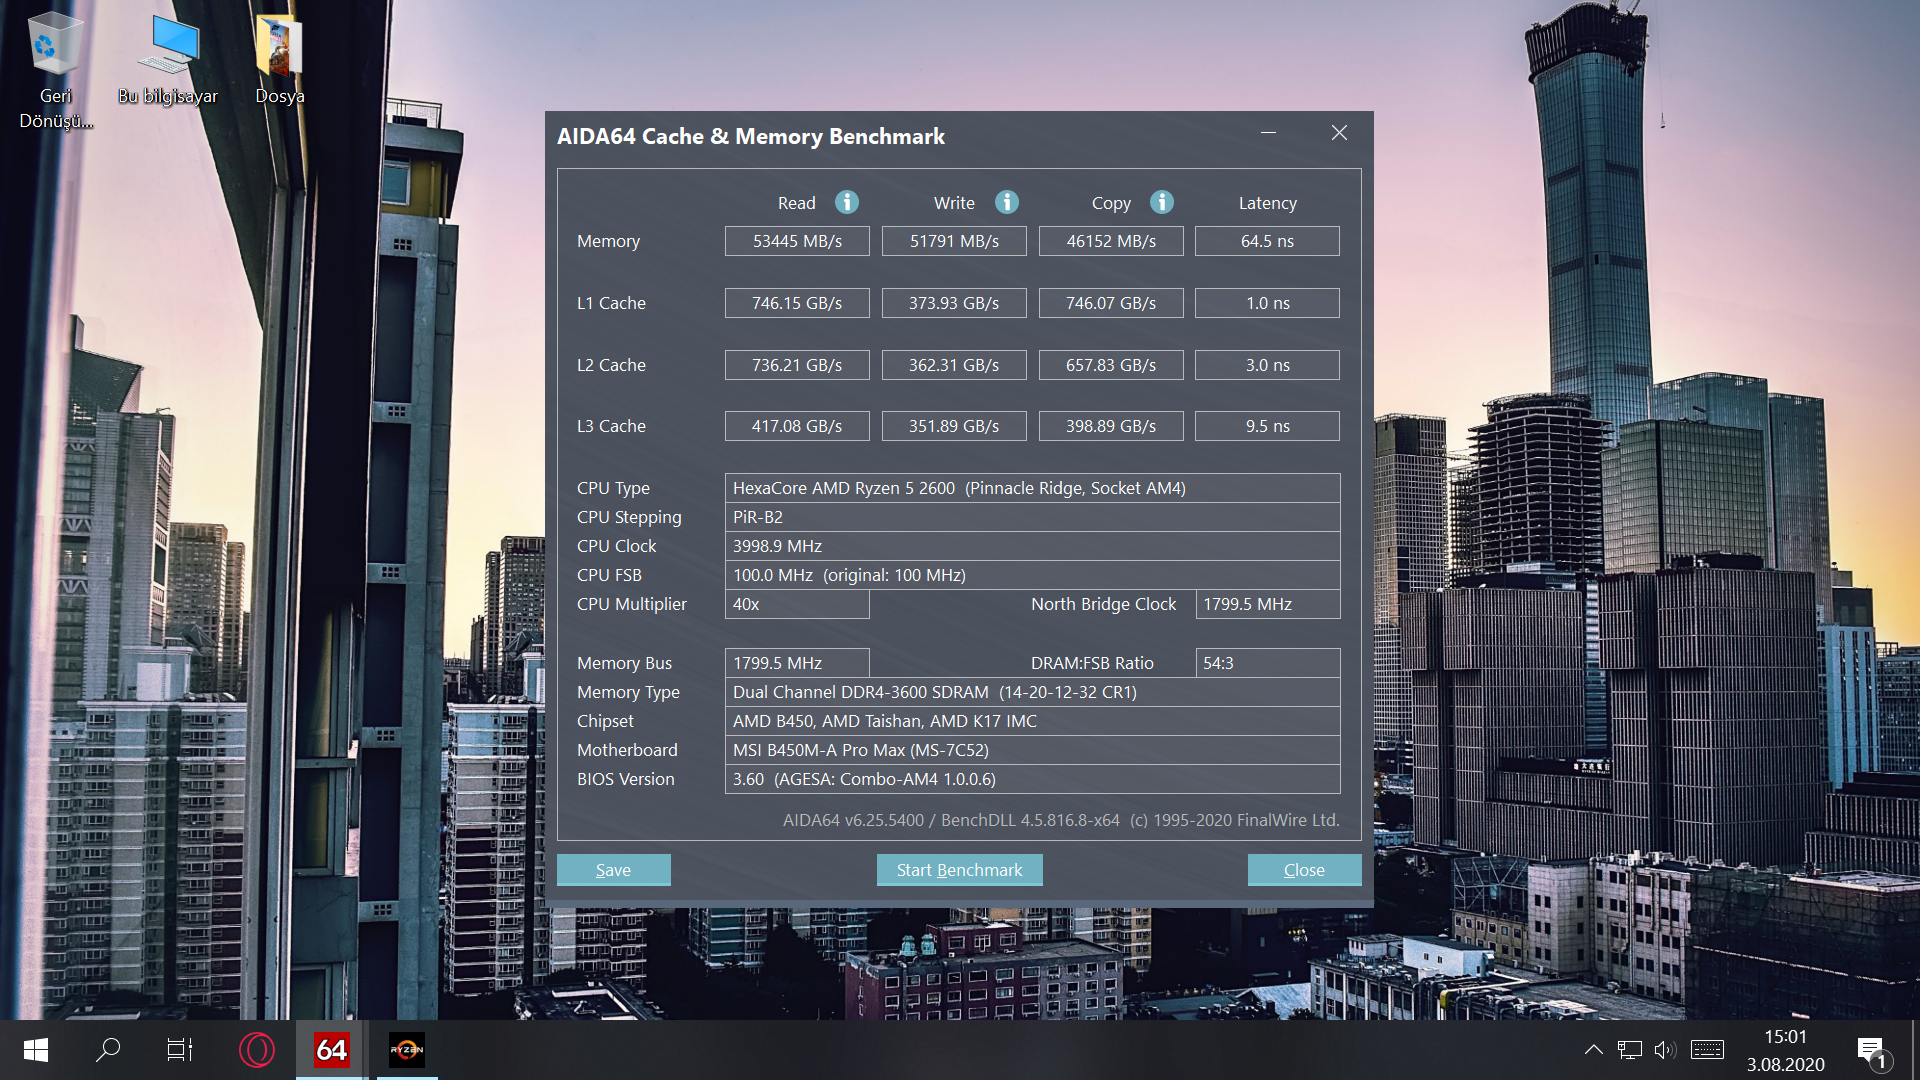Click the taskbar clock and date
The height and width of the screenshot is (1080, 1920).
(1785, 1050)
